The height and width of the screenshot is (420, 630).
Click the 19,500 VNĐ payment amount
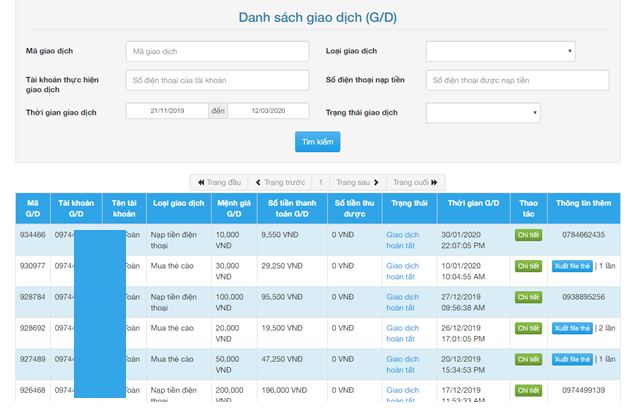(282, 328)
